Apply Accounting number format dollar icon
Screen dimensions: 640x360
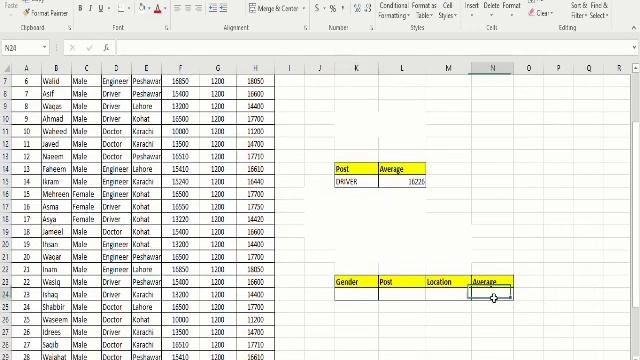click(x=317, y=8)
